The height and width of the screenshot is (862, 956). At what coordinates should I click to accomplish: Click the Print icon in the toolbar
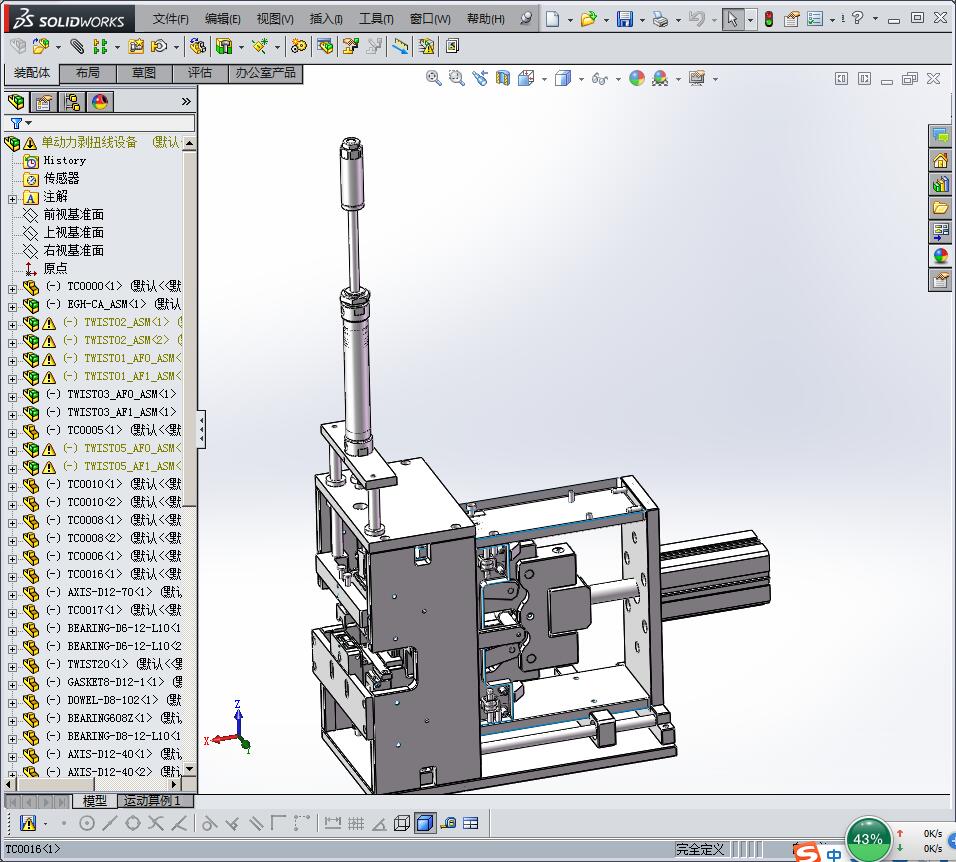(659, 19)
